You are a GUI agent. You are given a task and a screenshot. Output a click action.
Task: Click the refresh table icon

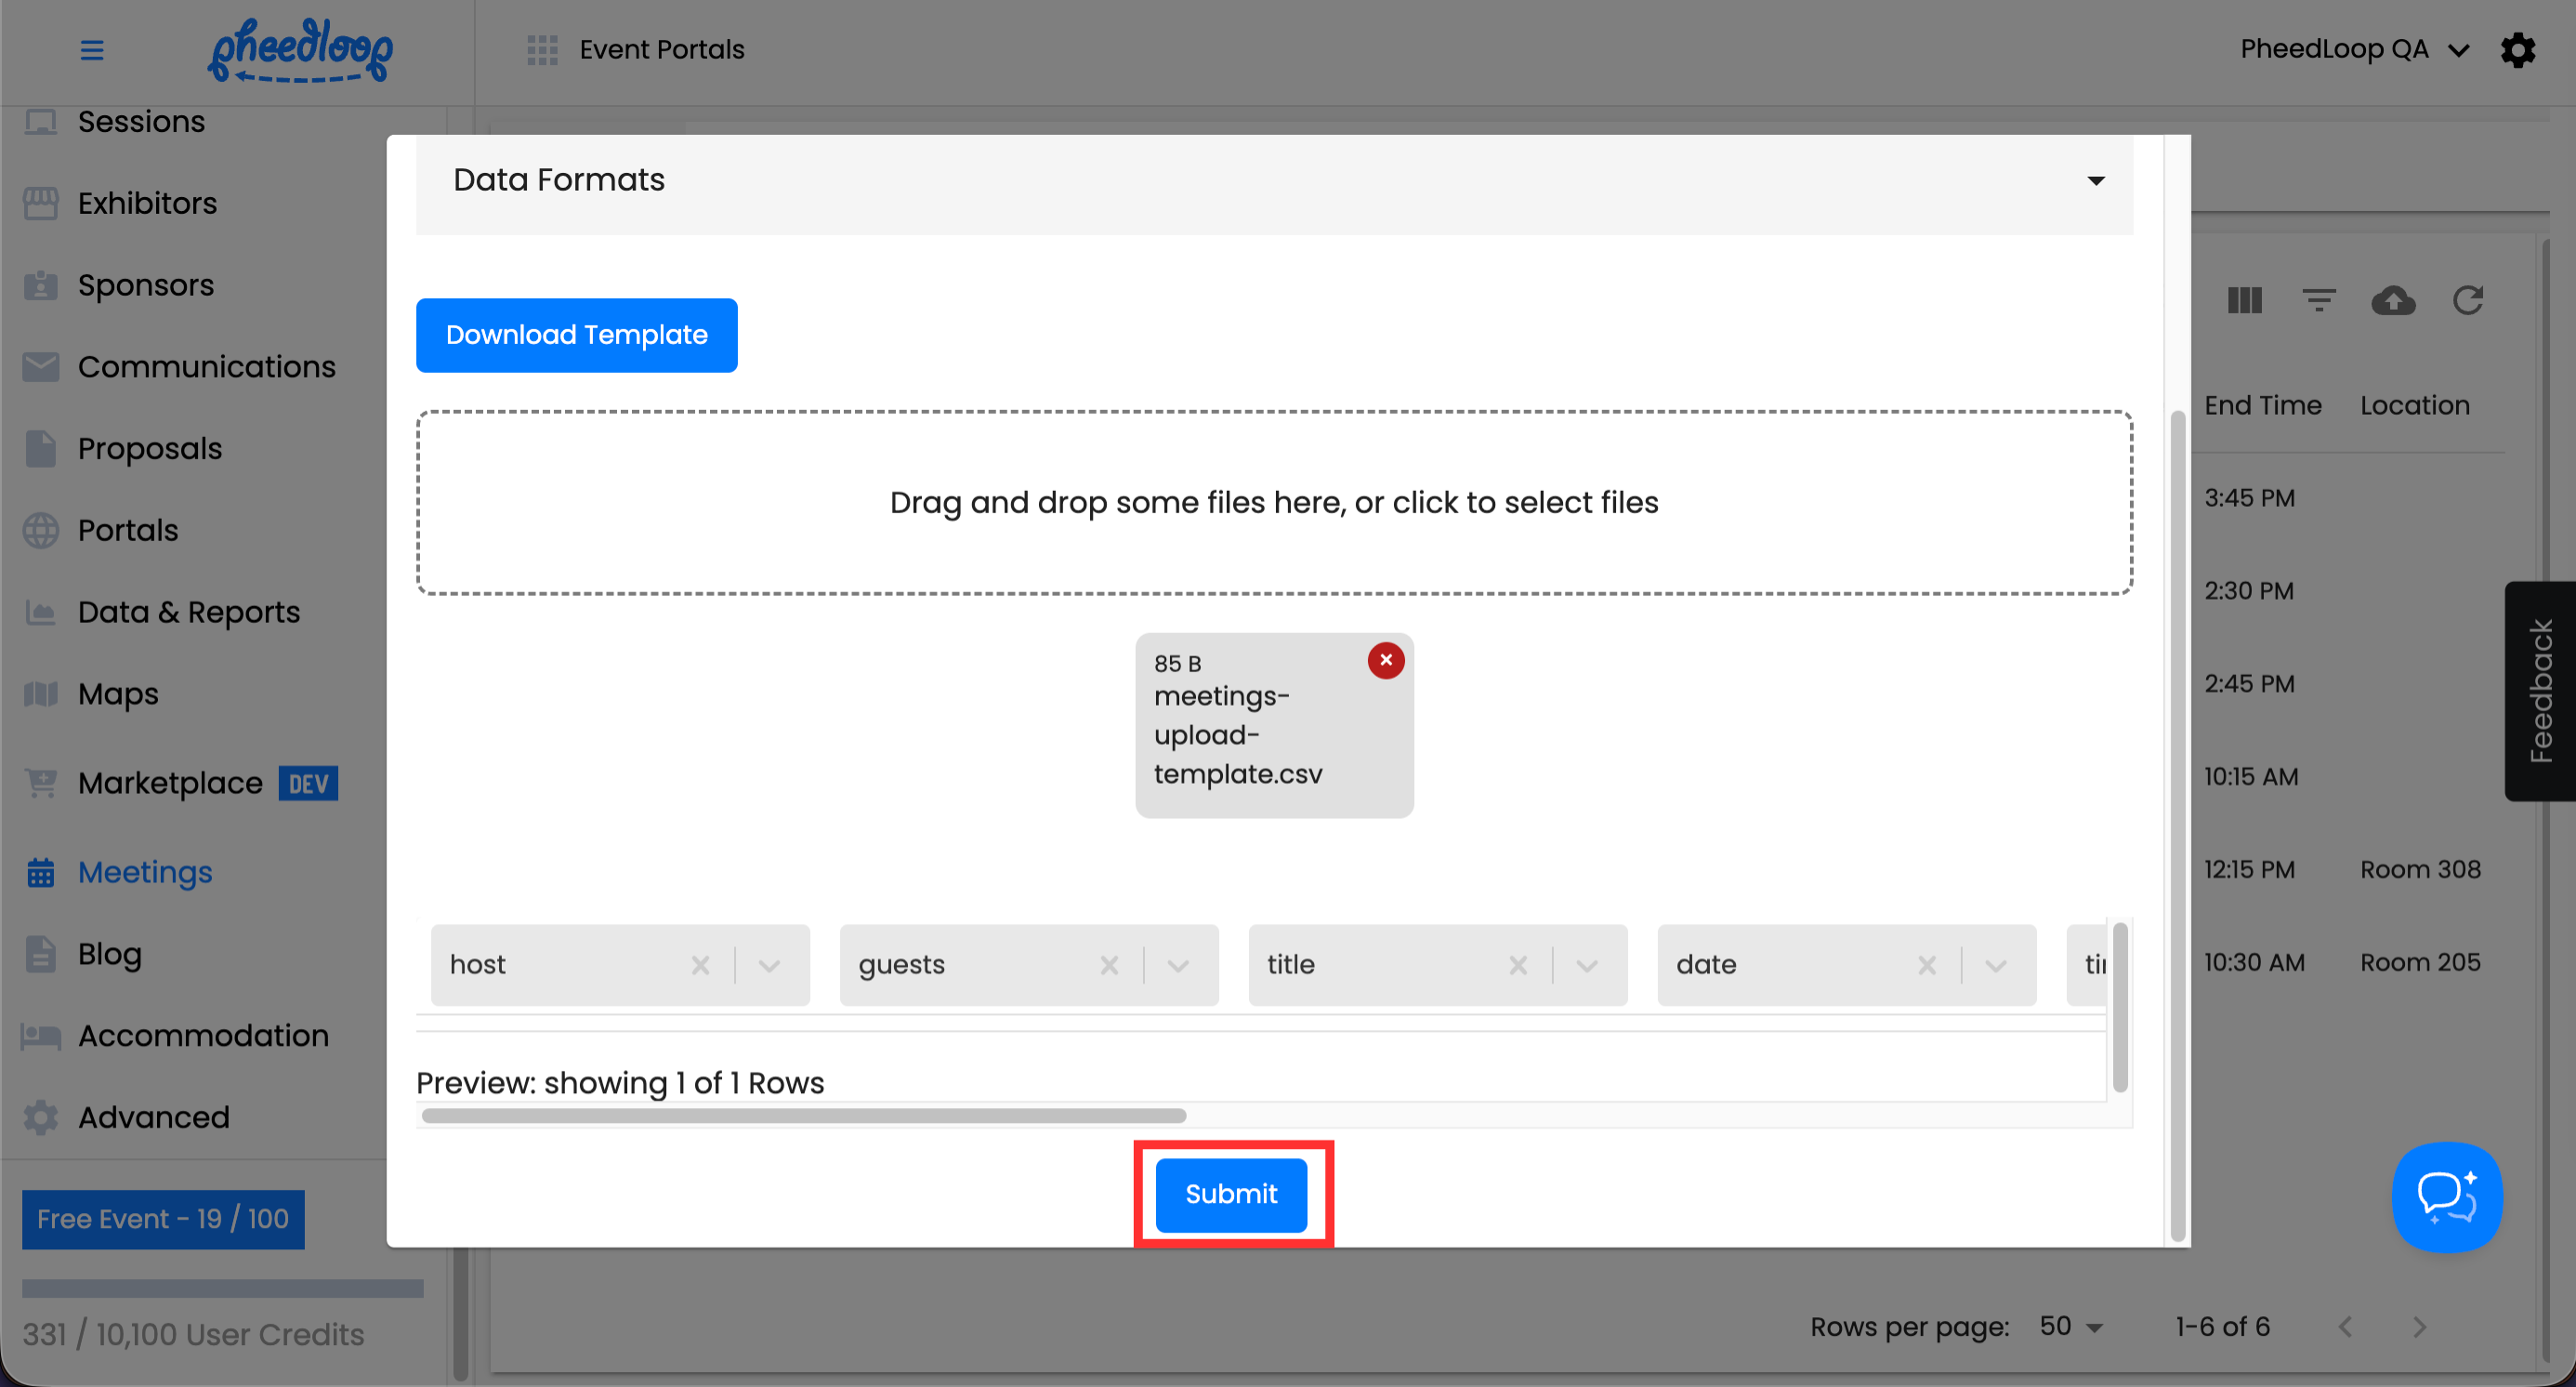coord(2467,301)
